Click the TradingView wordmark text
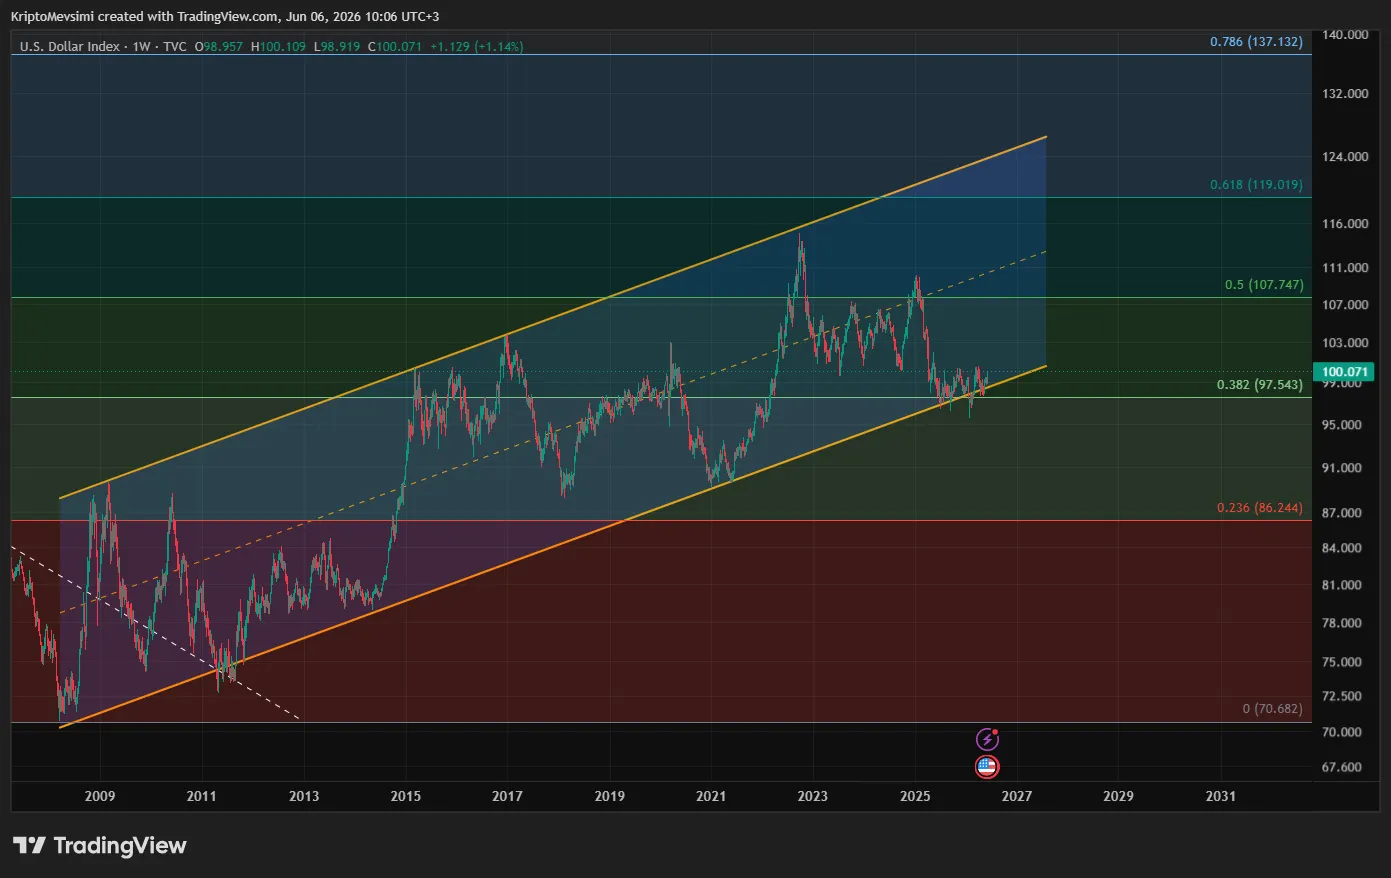Image resolution: width=1391 pixels, height=878 pixels. [120, 845]
